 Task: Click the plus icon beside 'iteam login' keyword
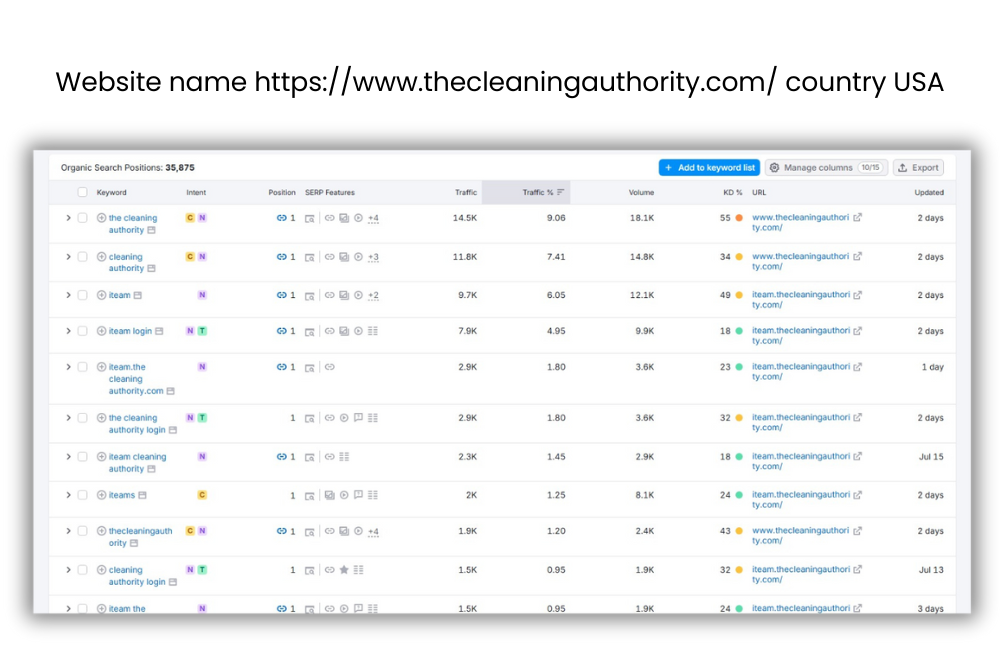click(x=101, y=331)
